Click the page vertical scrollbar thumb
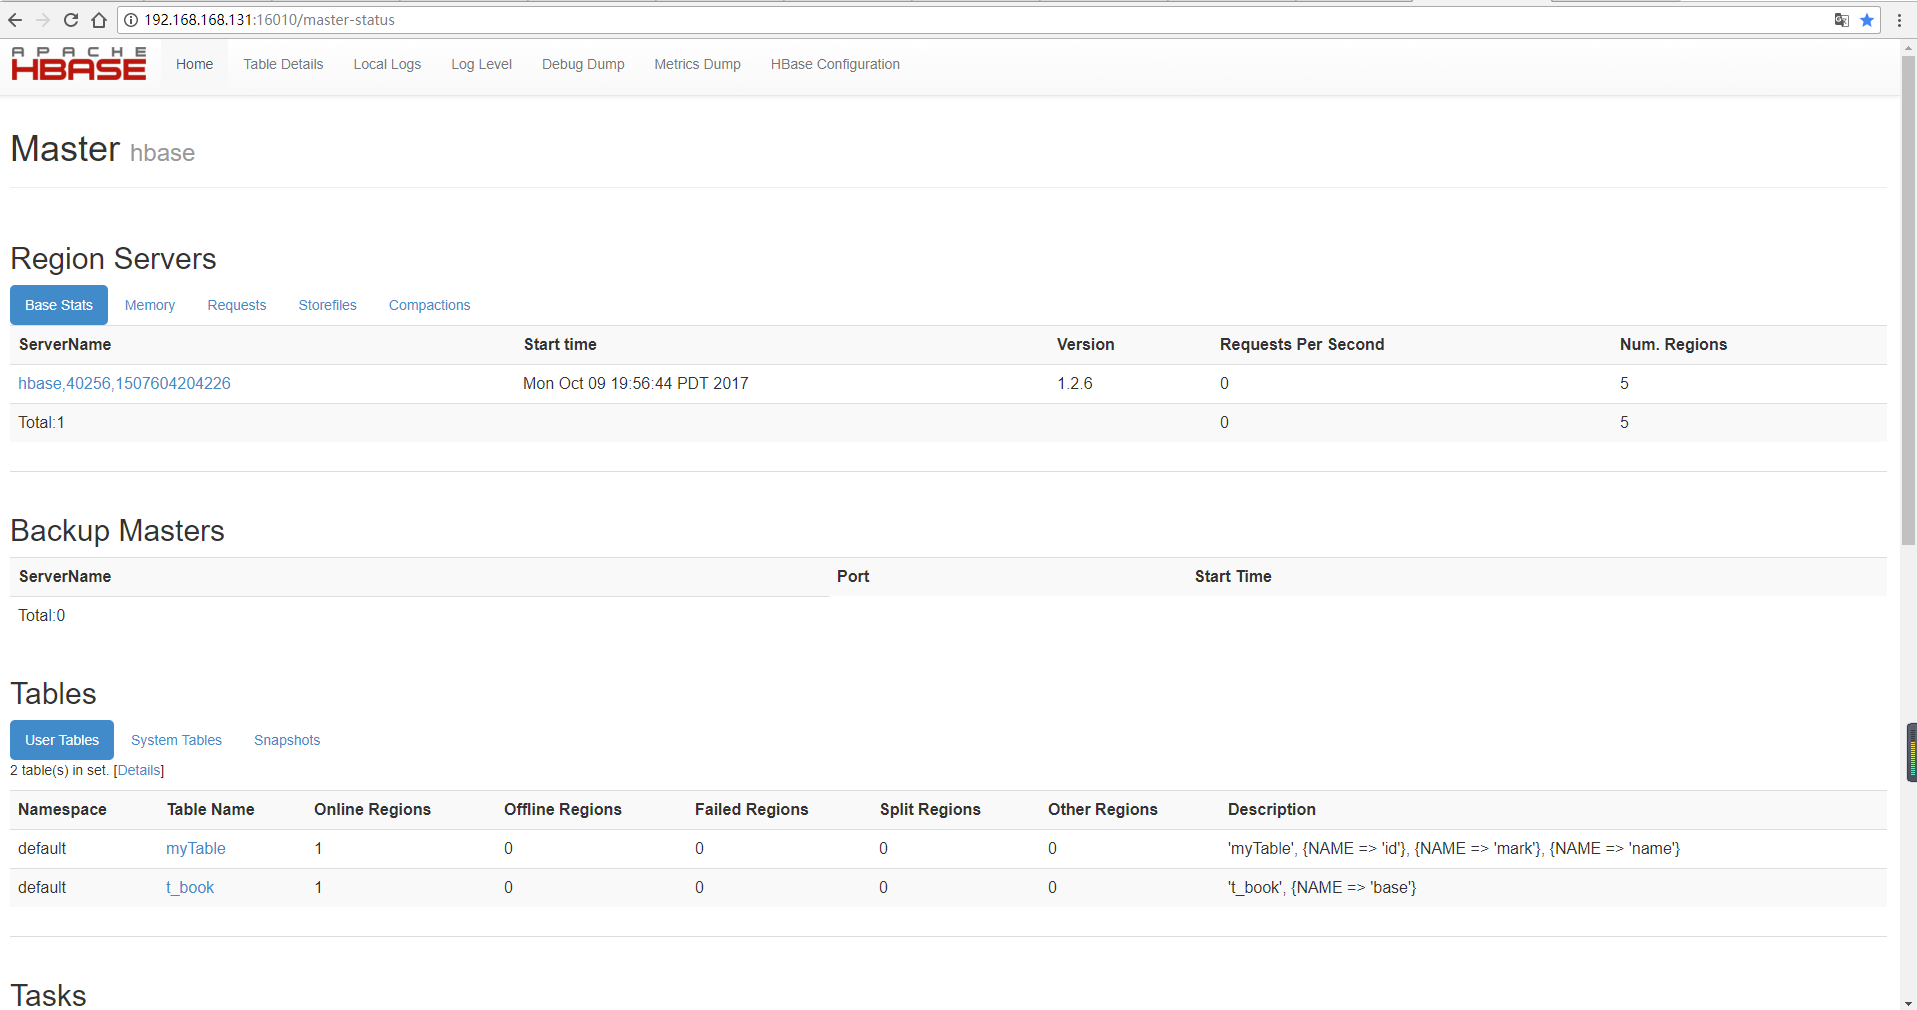This screenshot has height=1010, width=1917. pos(1908,300)
